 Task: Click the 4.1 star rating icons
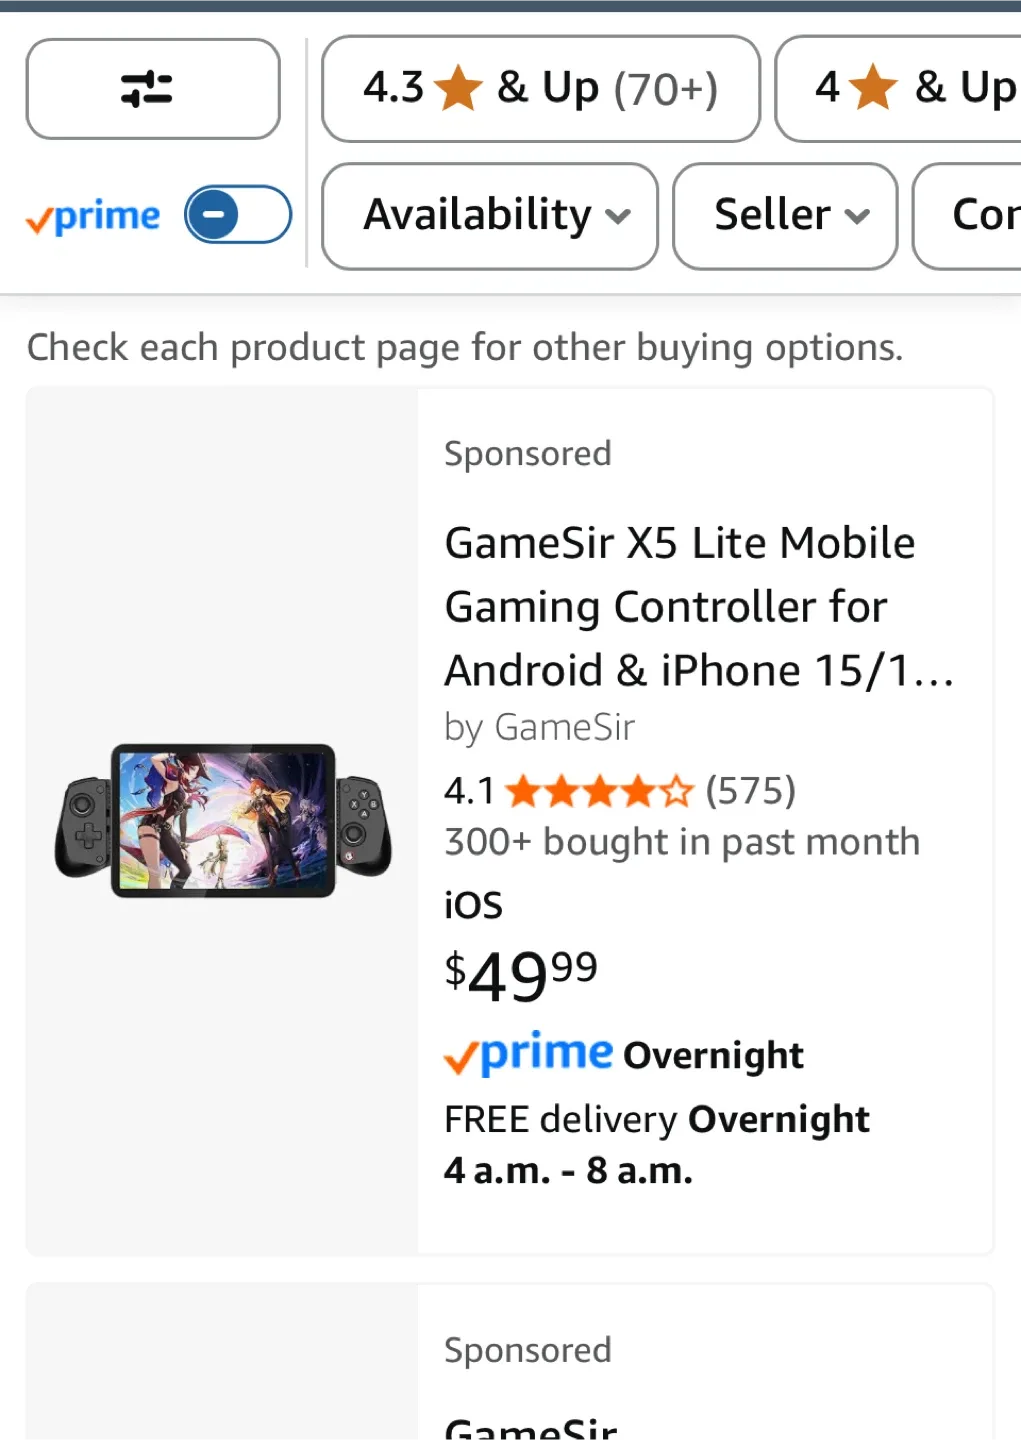click(x=598, y=792)
